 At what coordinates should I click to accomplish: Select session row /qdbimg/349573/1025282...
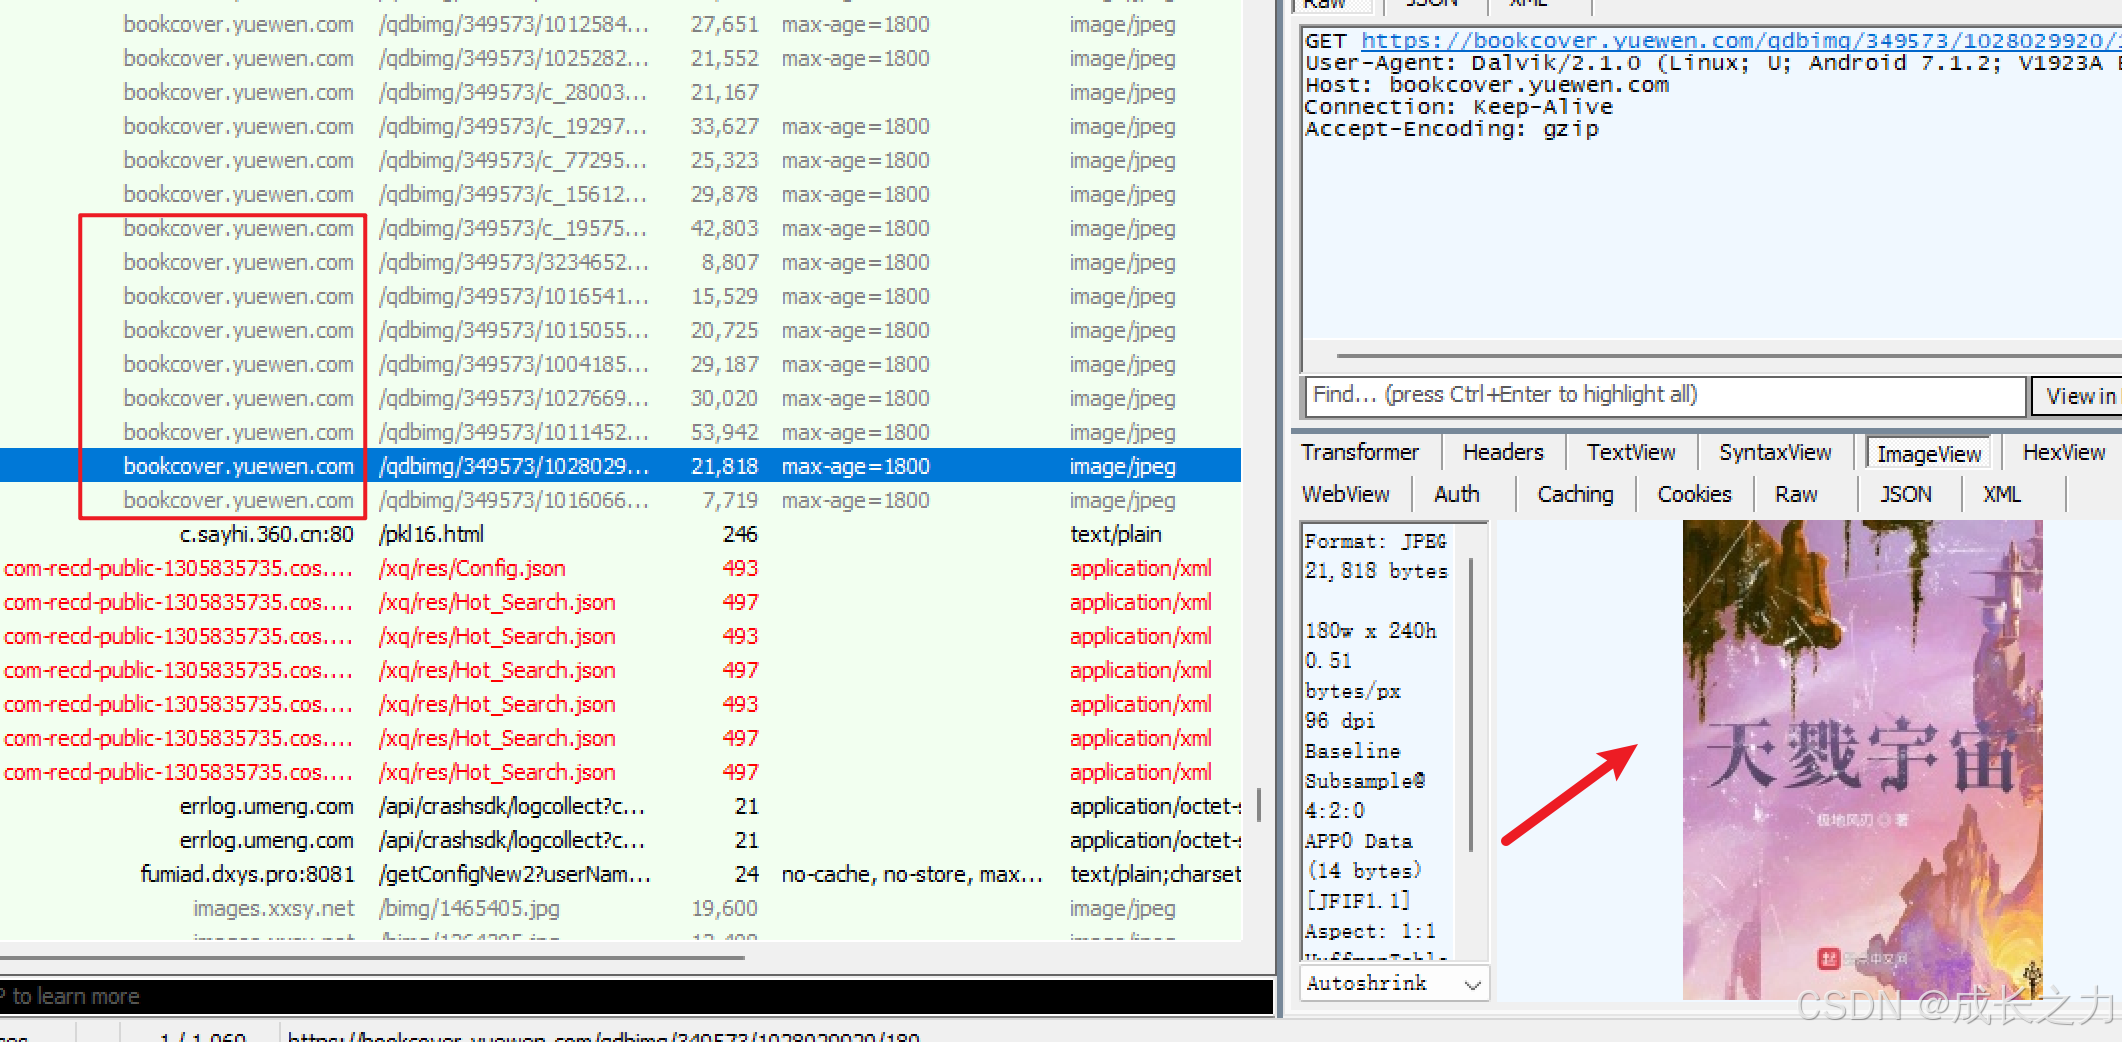620,58
